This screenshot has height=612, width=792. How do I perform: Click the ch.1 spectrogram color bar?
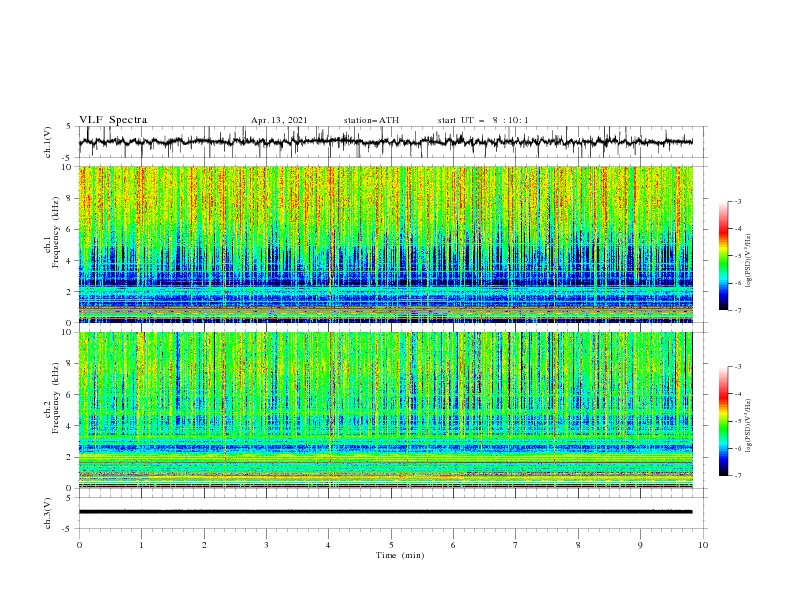[723, 256]
